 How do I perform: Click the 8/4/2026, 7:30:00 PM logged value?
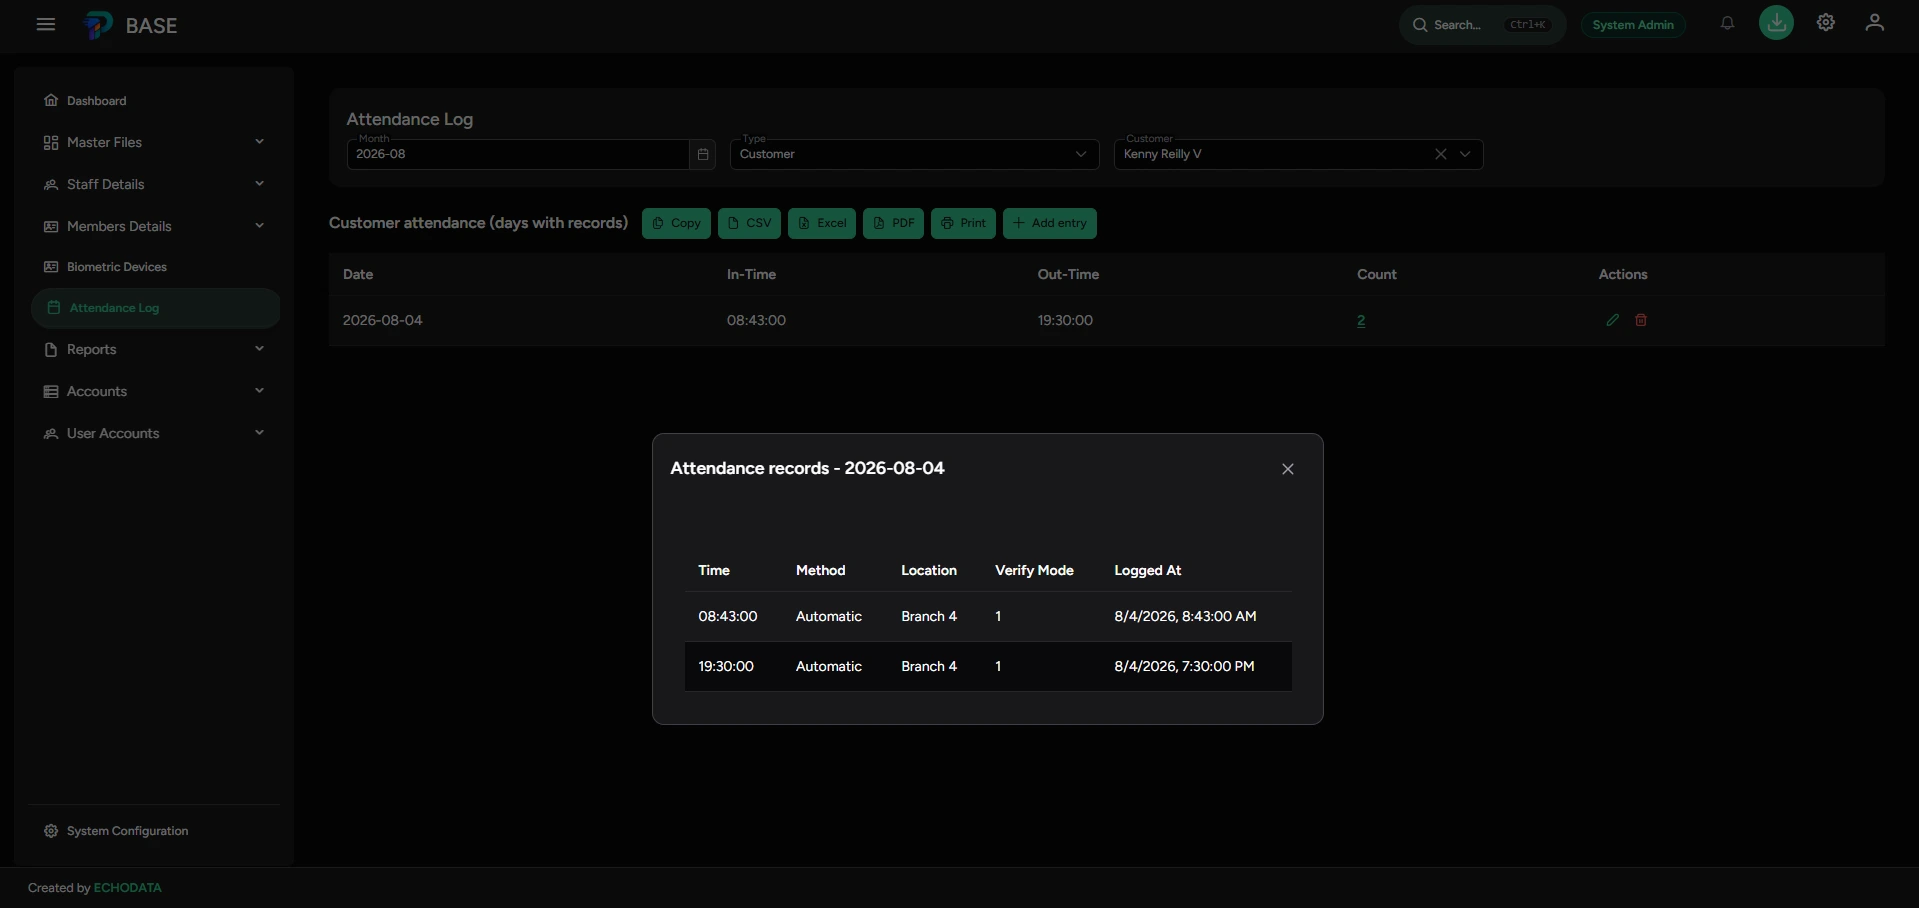(1184, 666)
